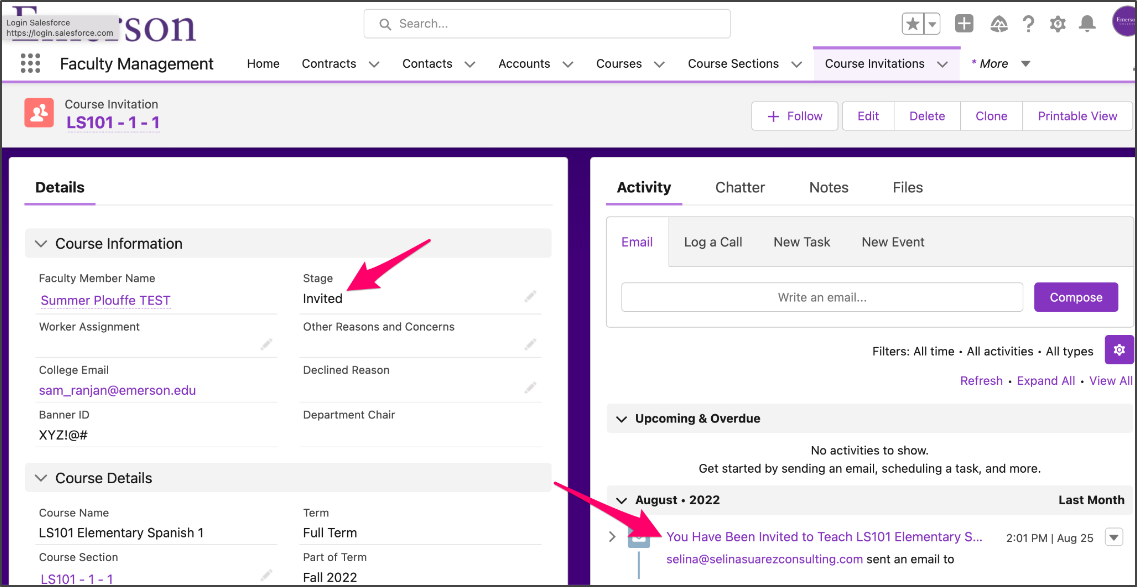Collapse the Course Information section
Viewport: 1137px width, 587px height.
click(41, 243)
